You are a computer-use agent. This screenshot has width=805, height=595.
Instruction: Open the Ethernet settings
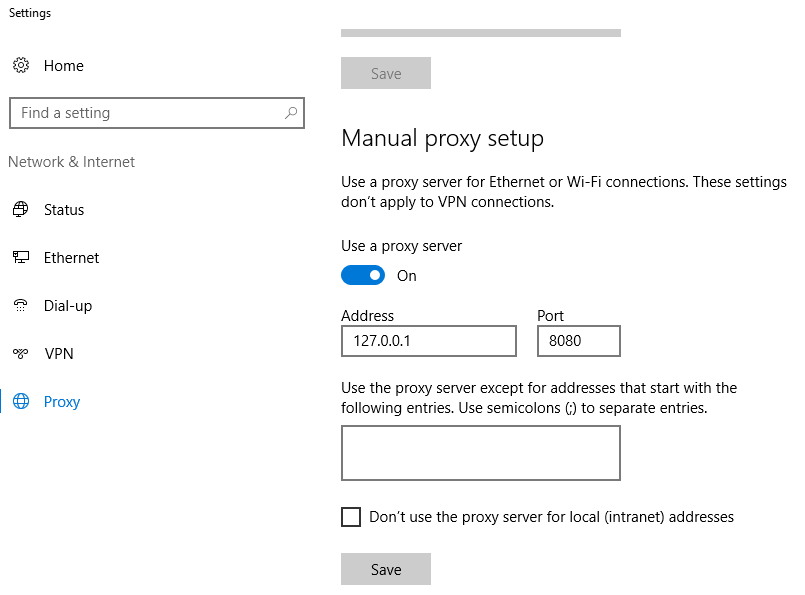(71, 257)
